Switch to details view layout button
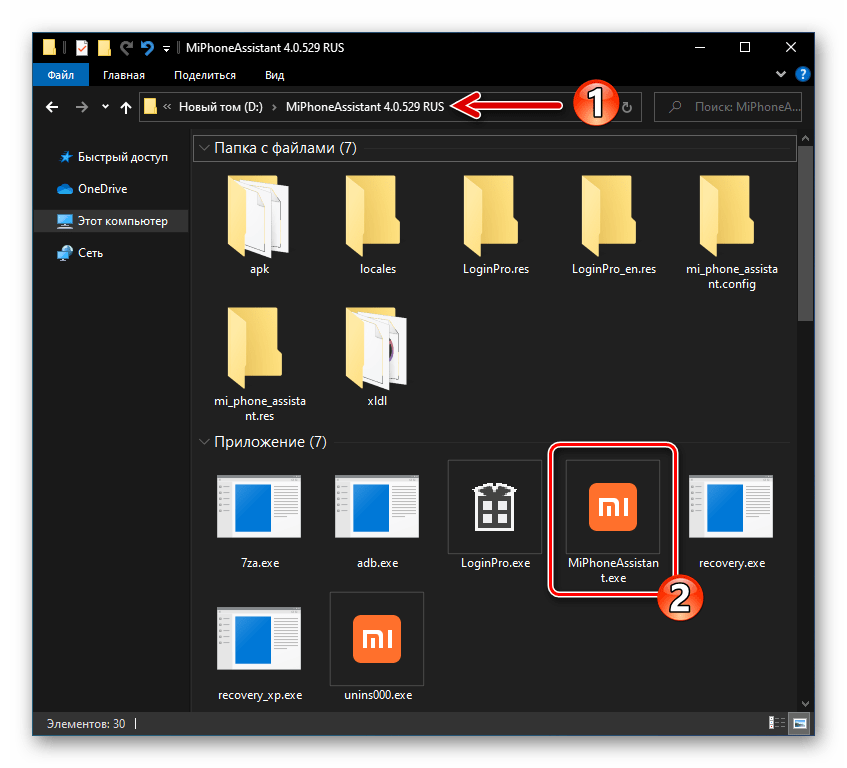This screenshot has width=847, height=768. coord(776,722)
